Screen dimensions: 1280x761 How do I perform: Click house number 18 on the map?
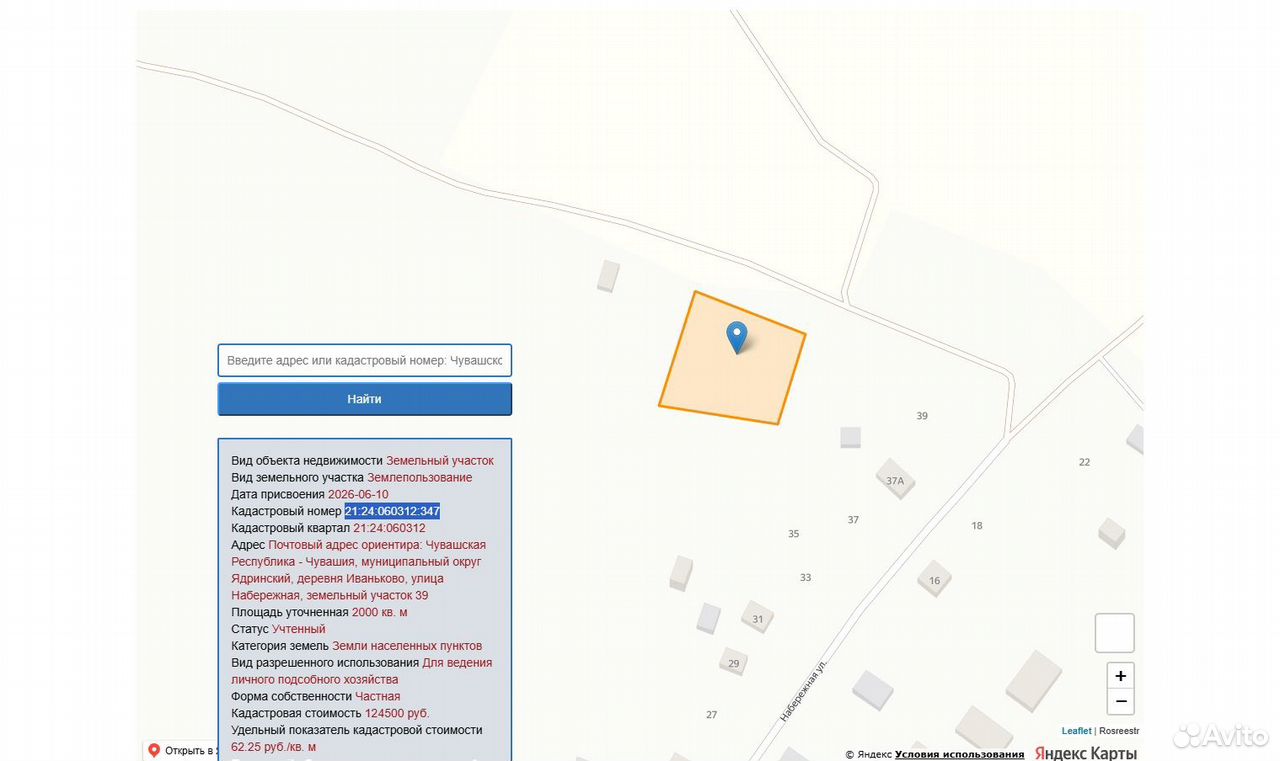[977, 526]
